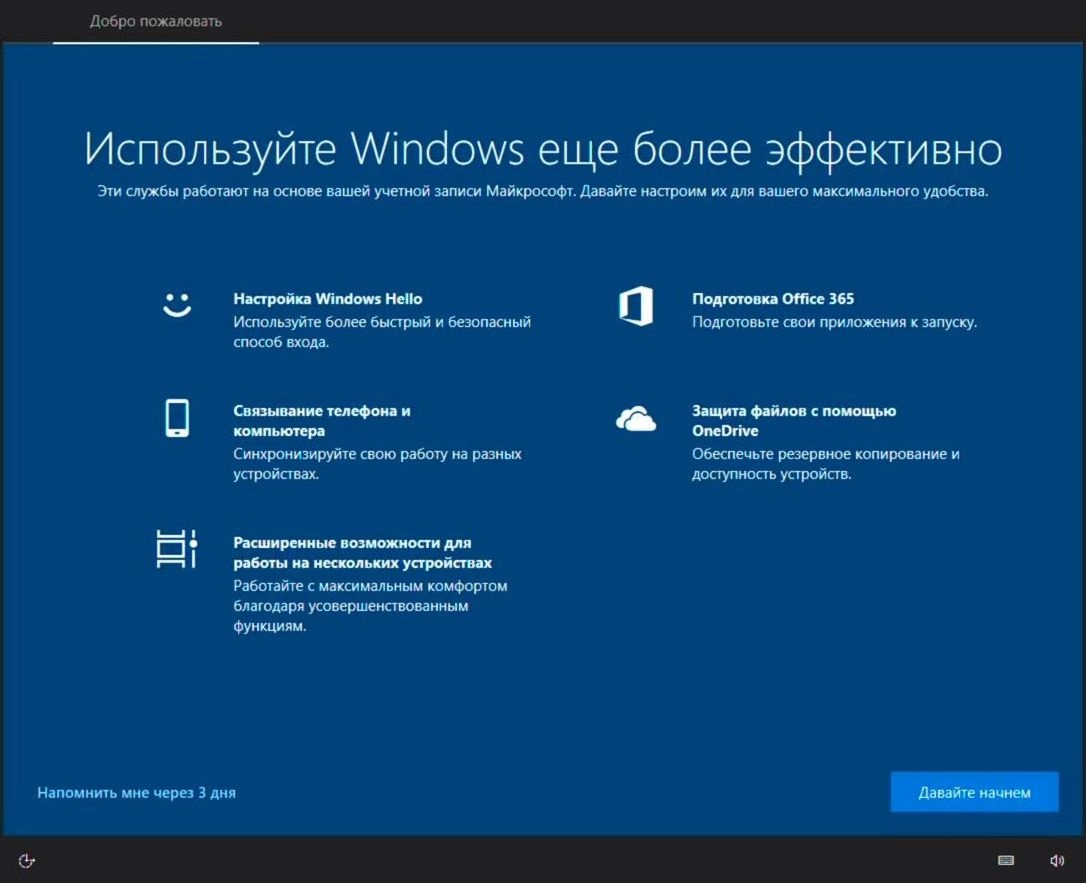Click the "Подготовьте свои приложения к запуску" text
The image size is (1086, 883).
tap(834, 322)
